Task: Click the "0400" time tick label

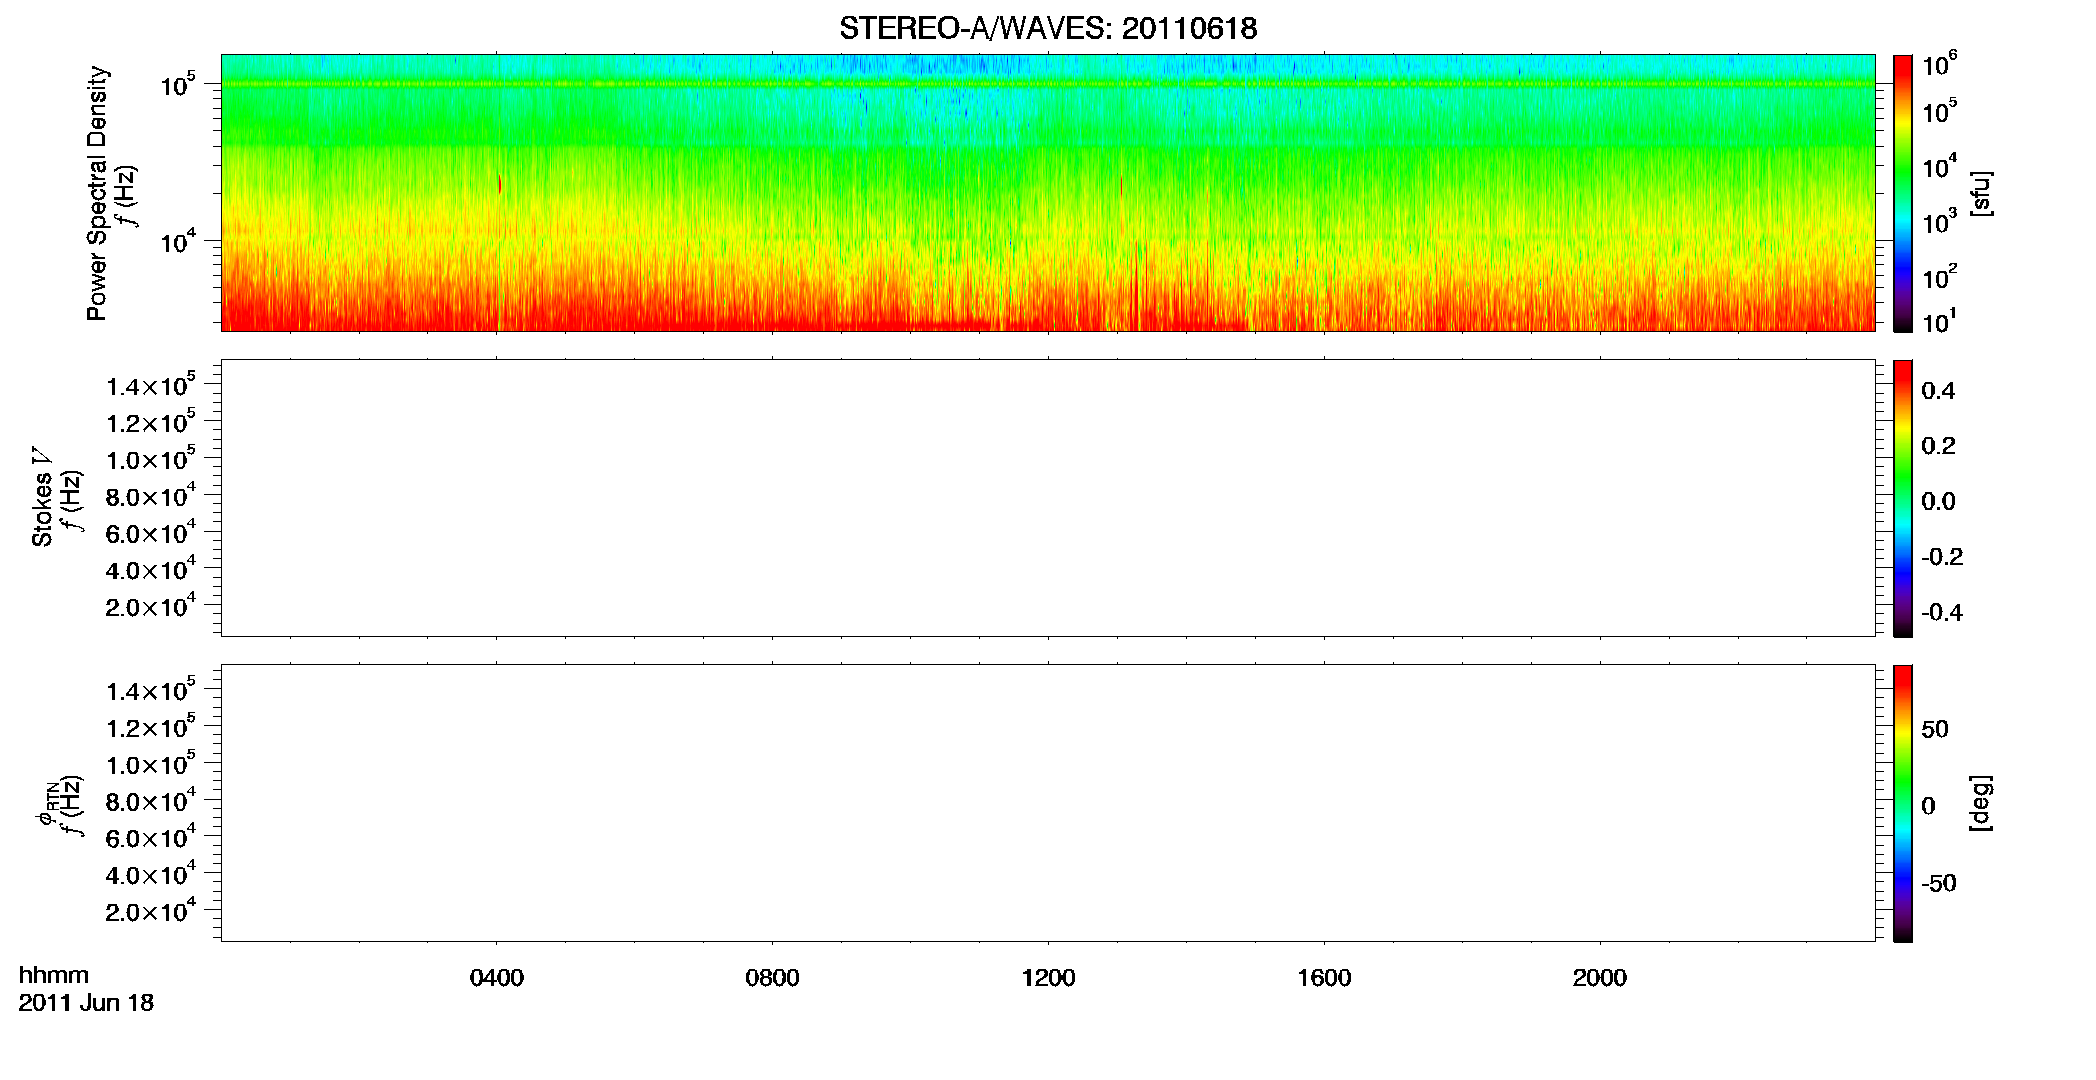Action: [497, 978]
